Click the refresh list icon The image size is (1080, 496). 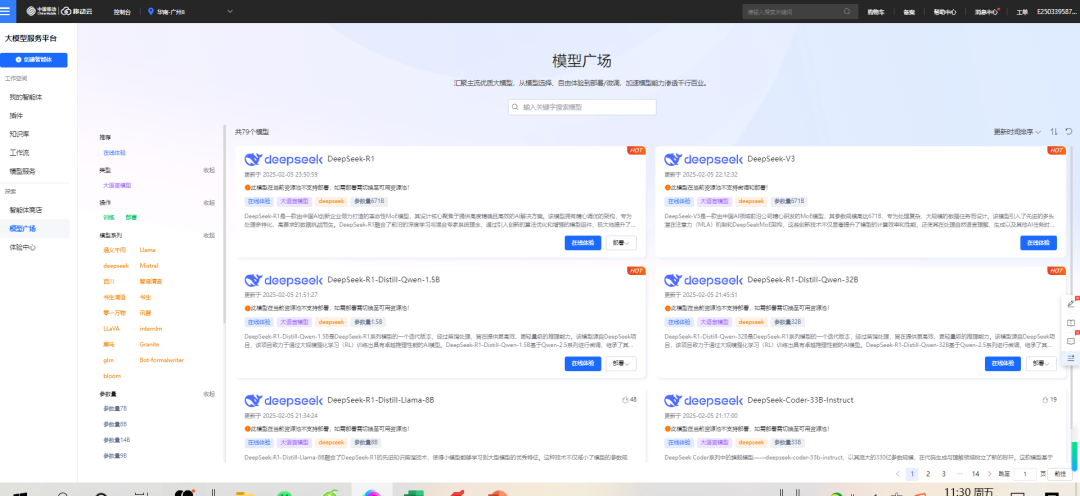pyautogui.click(x=1069, y=132)
